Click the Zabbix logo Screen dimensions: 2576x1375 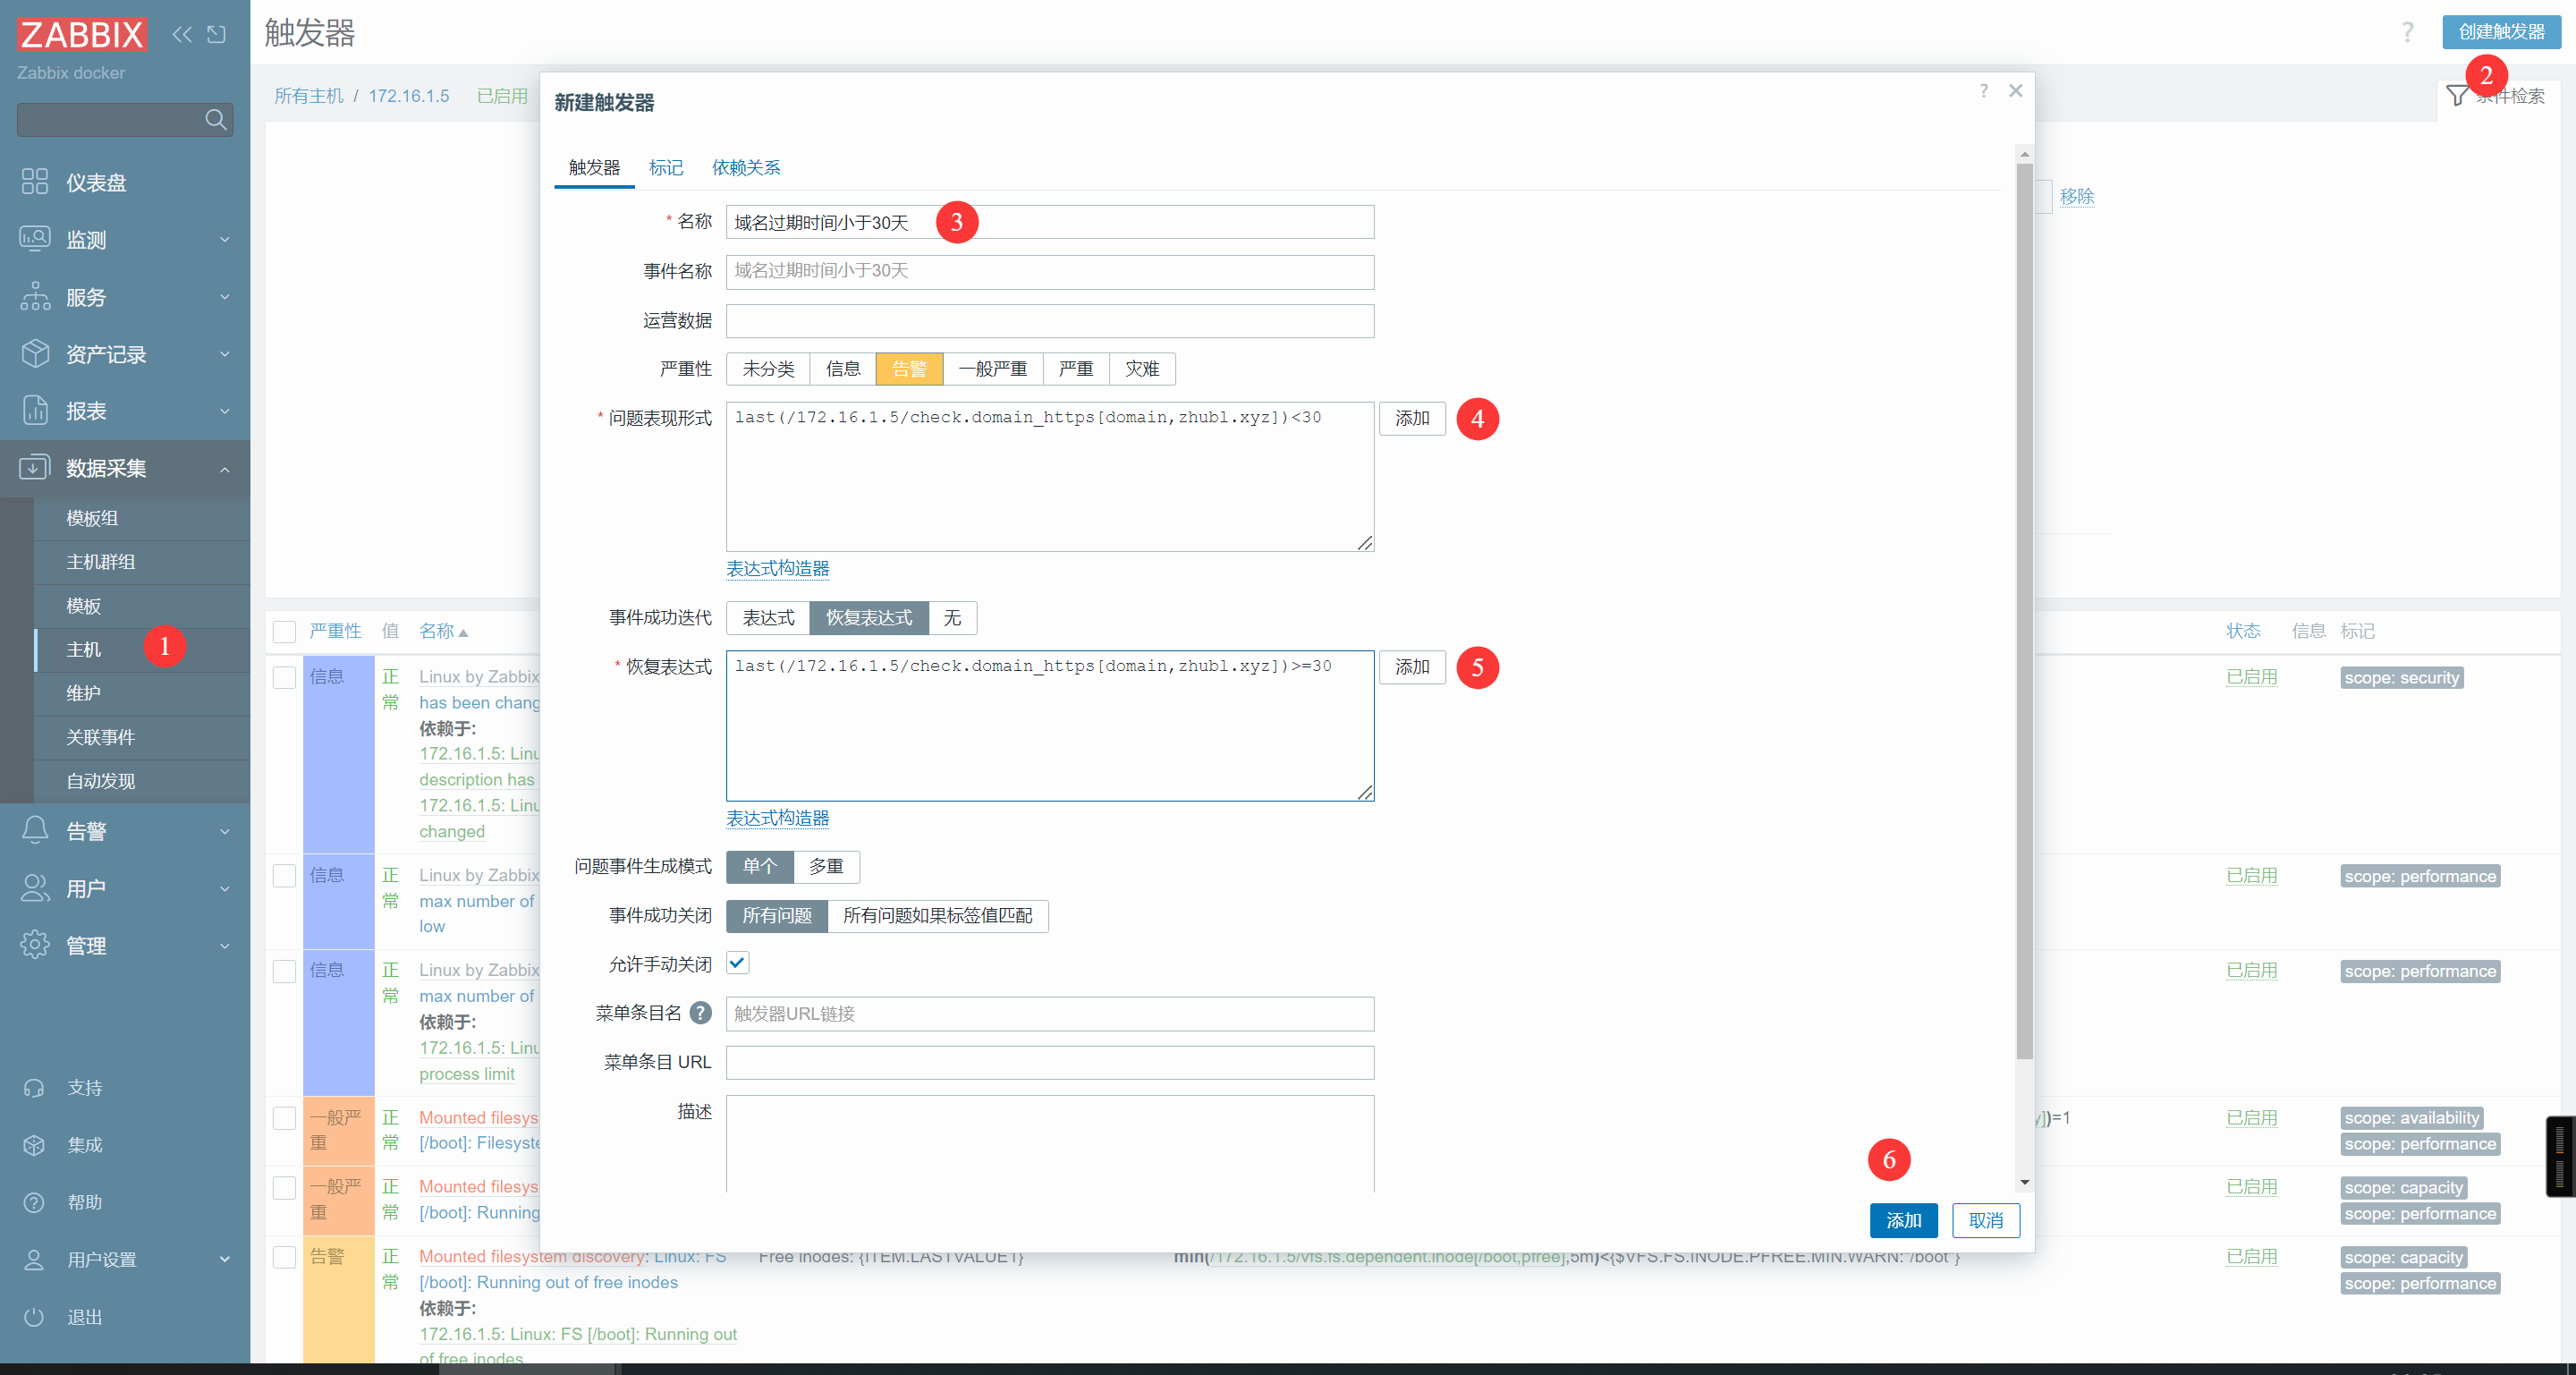pos(82,34)
